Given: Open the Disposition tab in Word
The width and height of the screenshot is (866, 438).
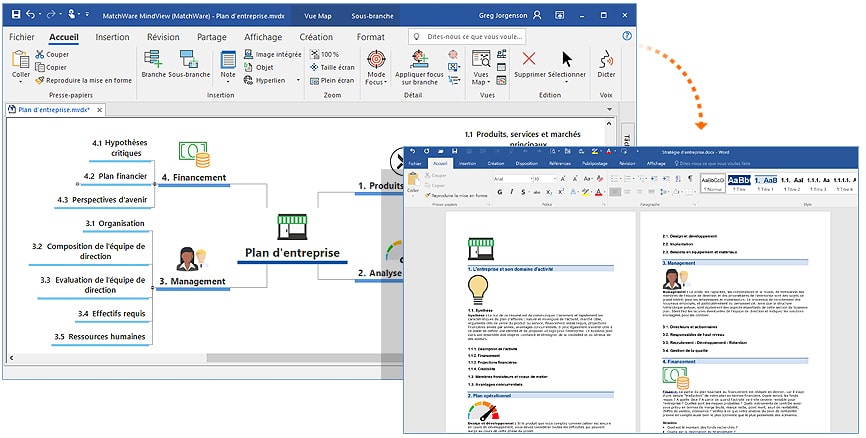Looking at the screenshot, I should [526, 163].
